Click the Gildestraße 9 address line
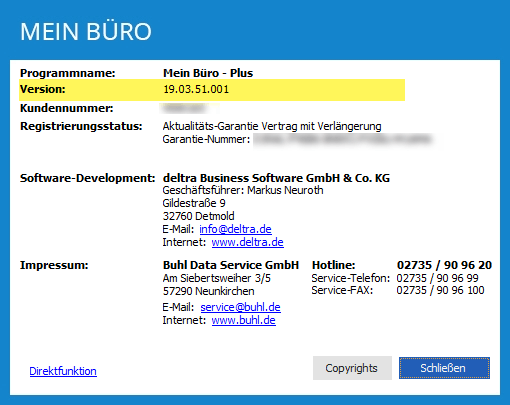The height and width of the screenshot is (405, 510). pos(194,203)
